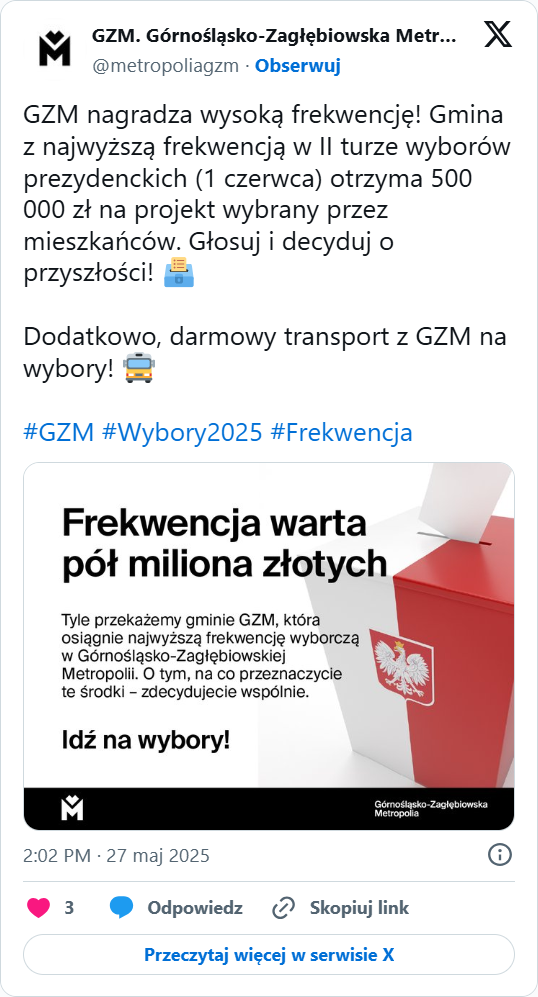Click the like count number 3
The width and height of the screenshot is (538, 997).
tap(69, 908)
